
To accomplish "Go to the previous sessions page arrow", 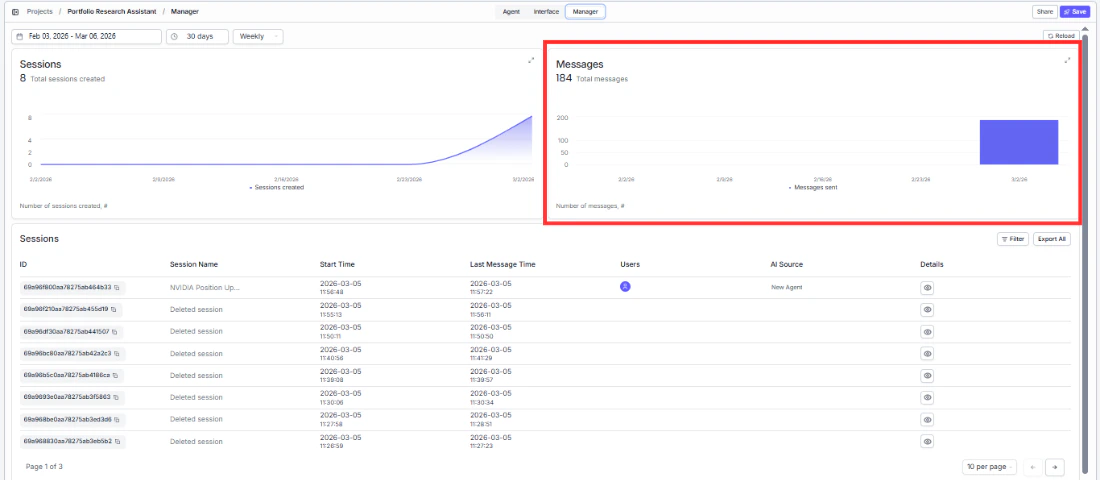I will [x=1033, y=467].
